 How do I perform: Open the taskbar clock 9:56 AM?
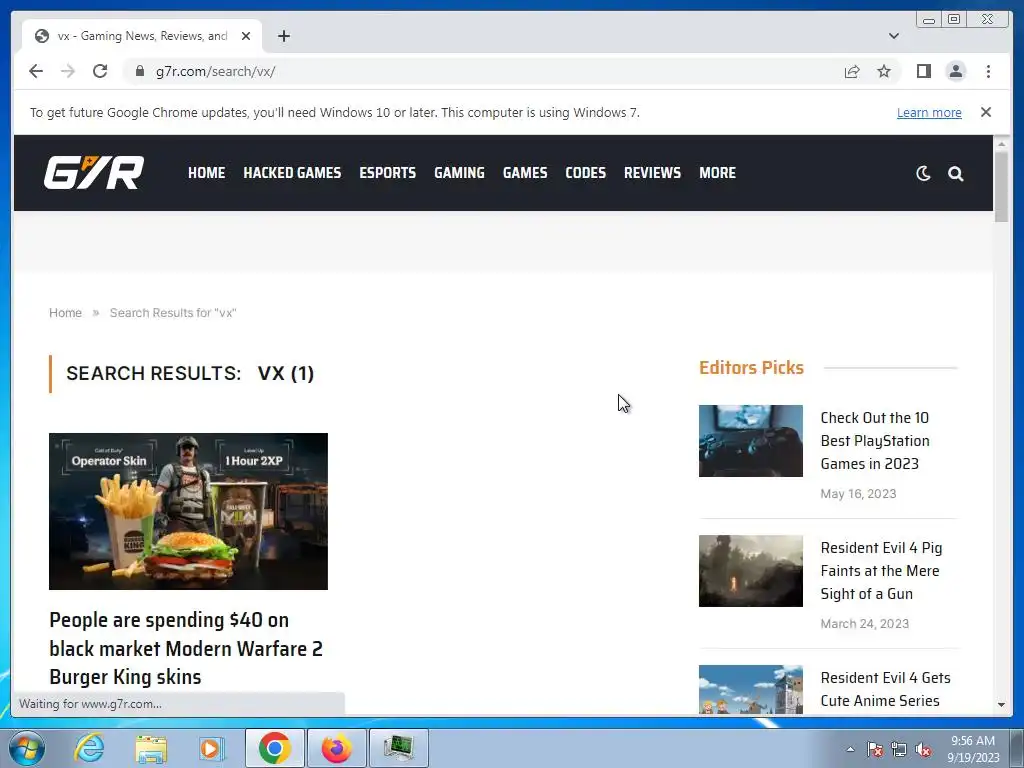pyautogui.click(x=972, y=749)
